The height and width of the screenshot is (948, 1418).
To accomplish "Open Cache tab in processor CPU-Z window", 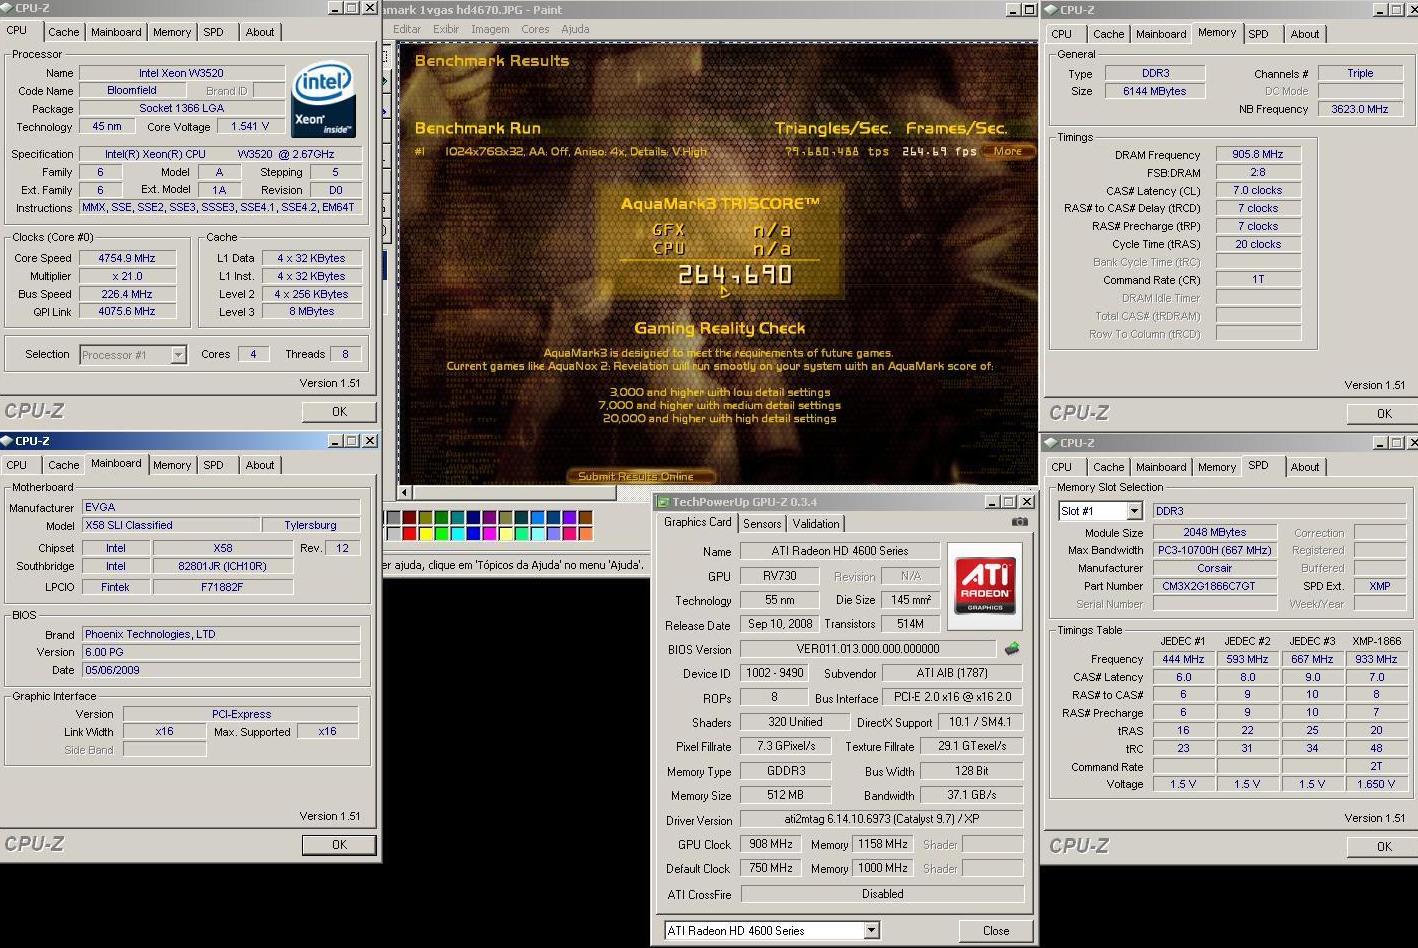I will pyautogui.click(x=64, y=32).
